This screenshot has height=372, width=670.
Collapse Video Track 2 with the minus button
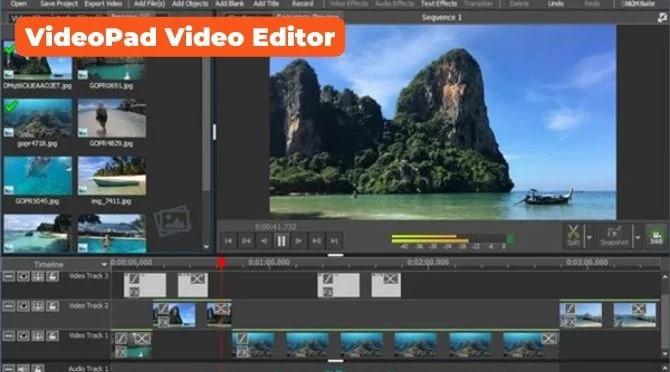(x=9, y=306)
